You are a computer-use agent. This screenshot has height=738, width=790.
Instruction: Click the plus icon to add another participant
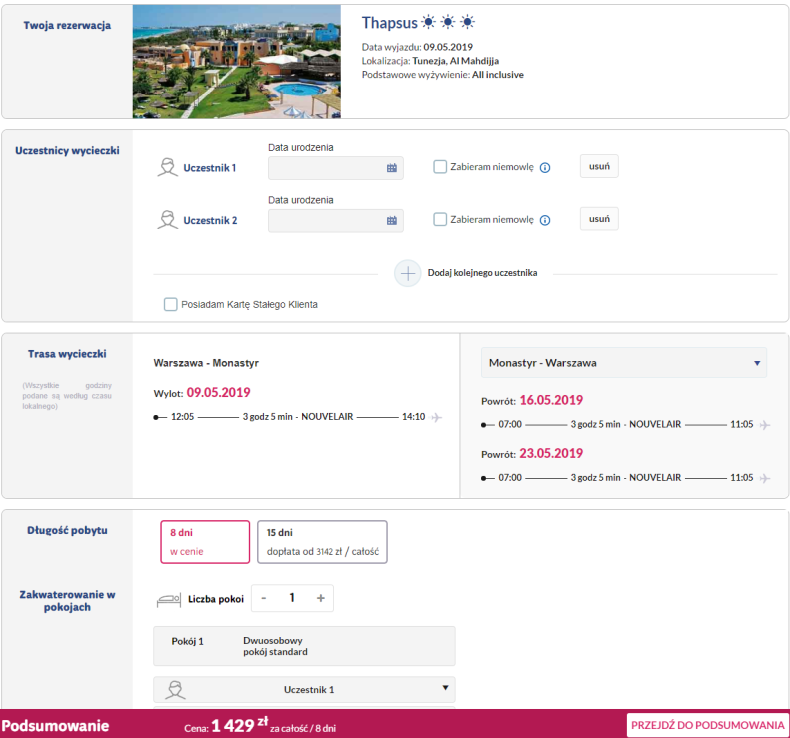click(407, 273)
